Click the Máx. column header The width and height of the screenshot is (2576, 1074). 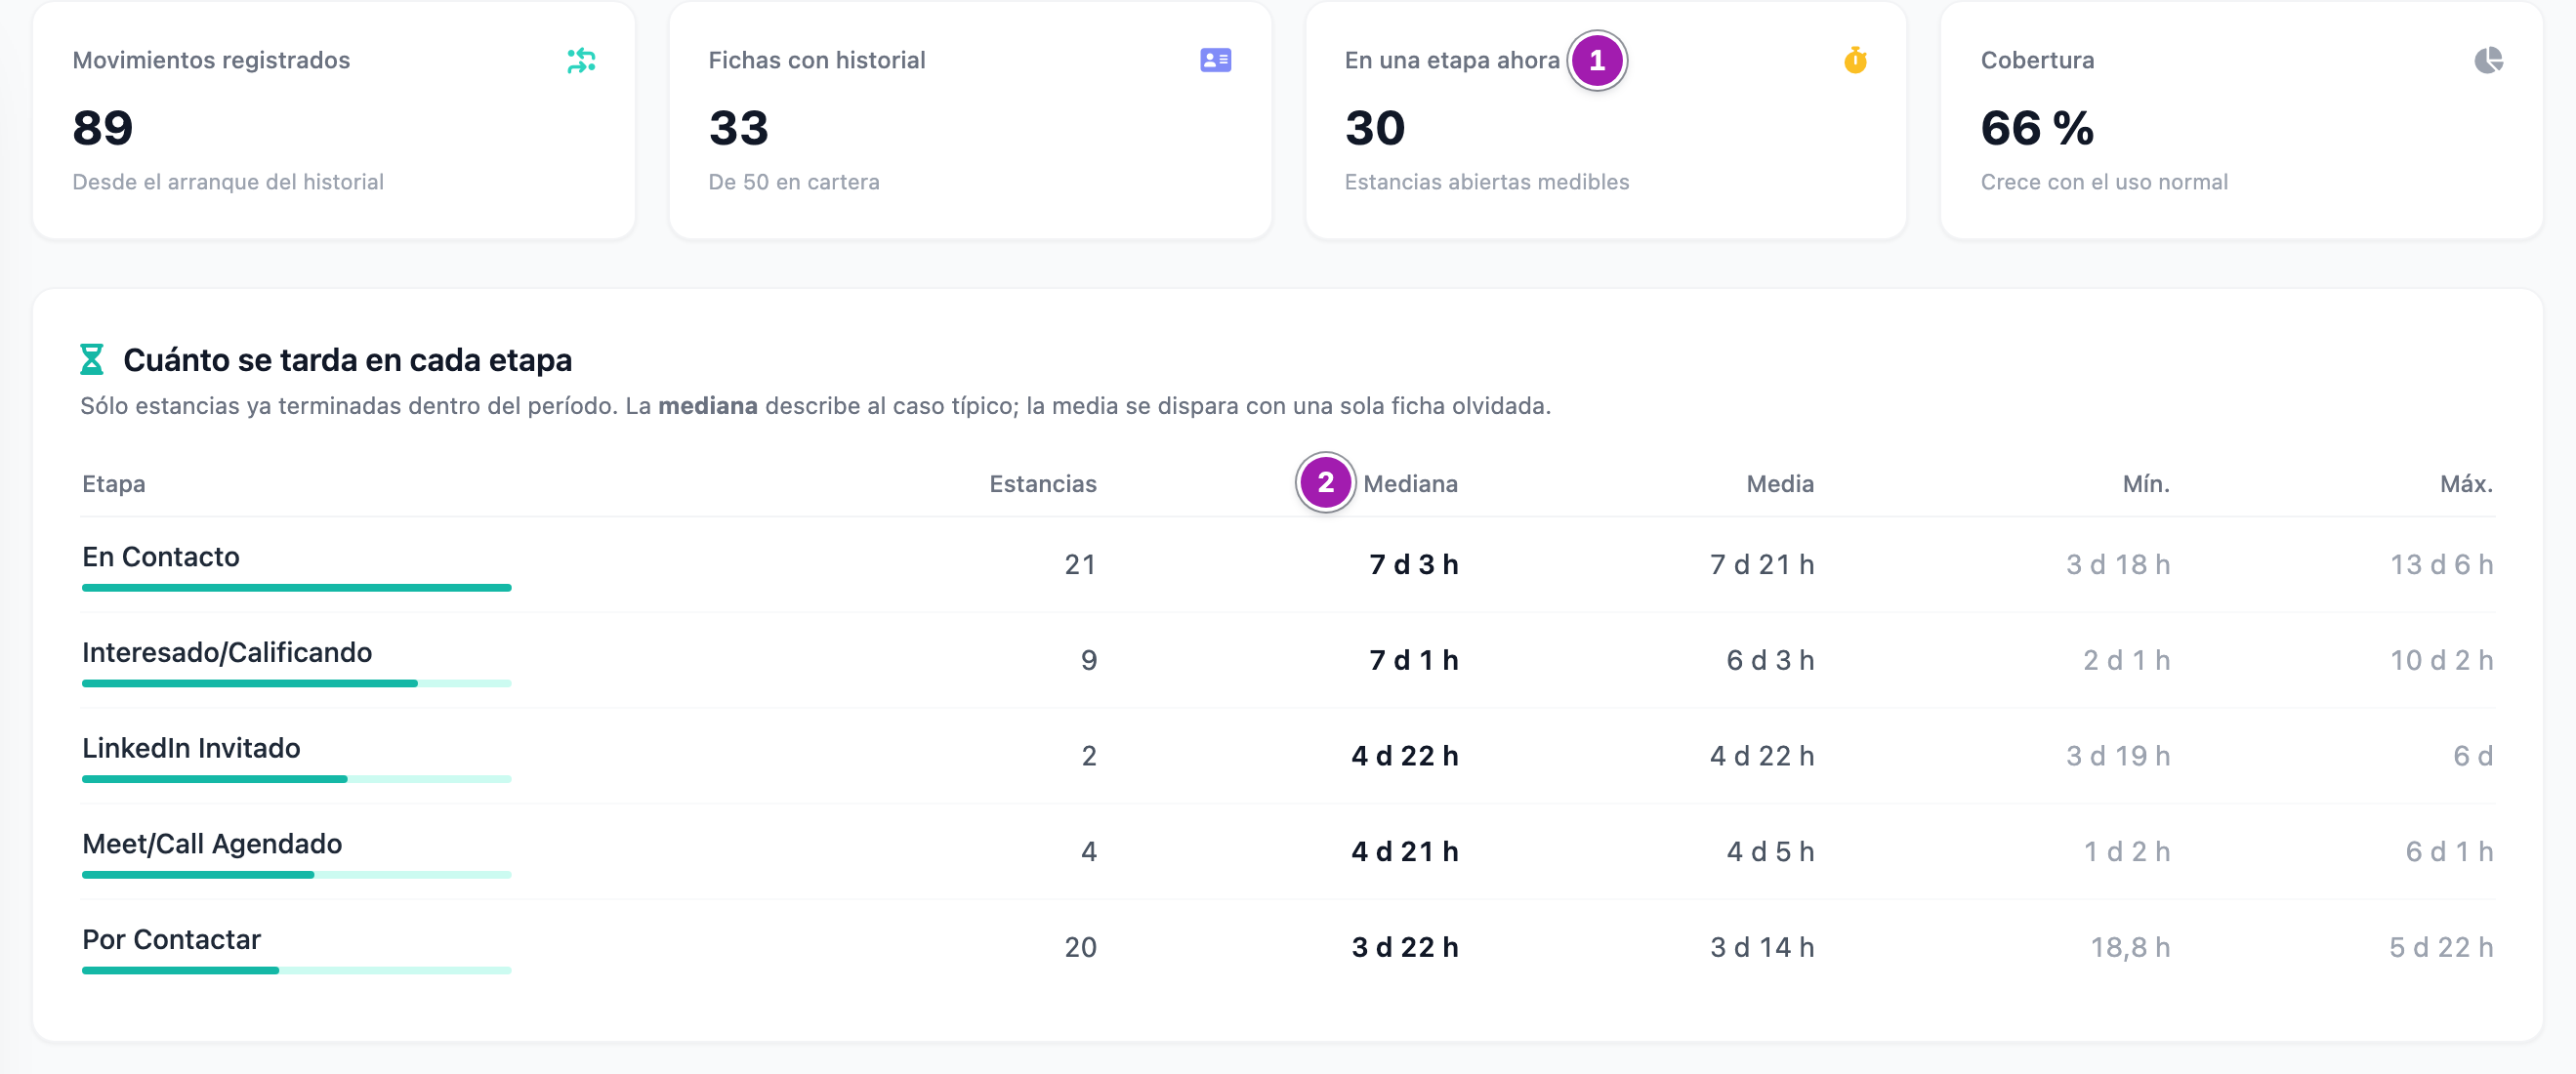[2466, 484]
